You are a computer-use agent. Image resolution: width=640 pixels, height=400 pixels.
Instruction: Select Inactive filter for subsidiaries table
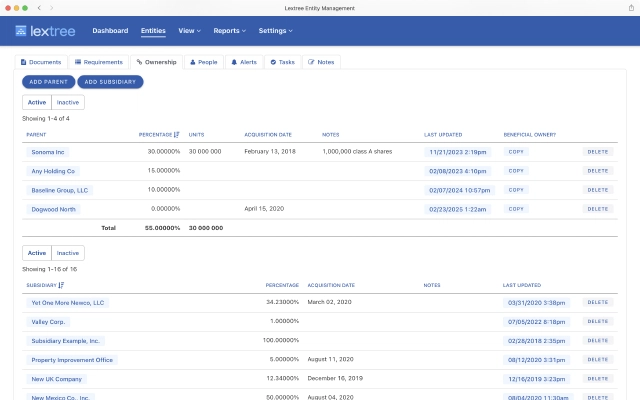point(68,253)
